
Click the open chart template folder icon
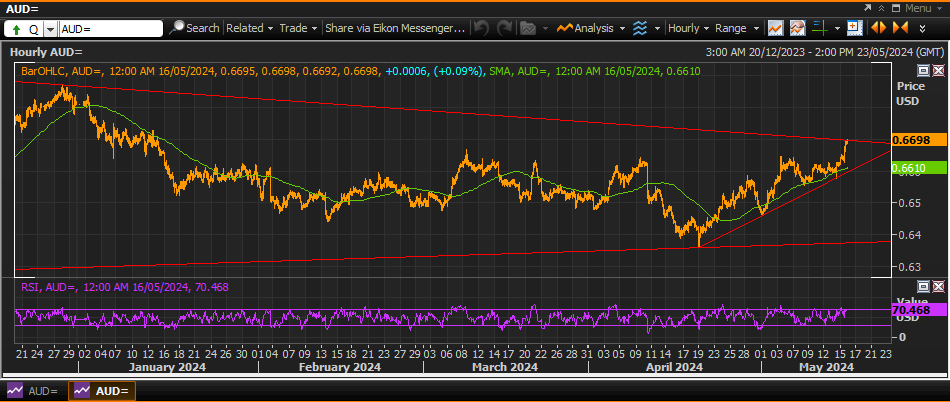coord(528,28)
